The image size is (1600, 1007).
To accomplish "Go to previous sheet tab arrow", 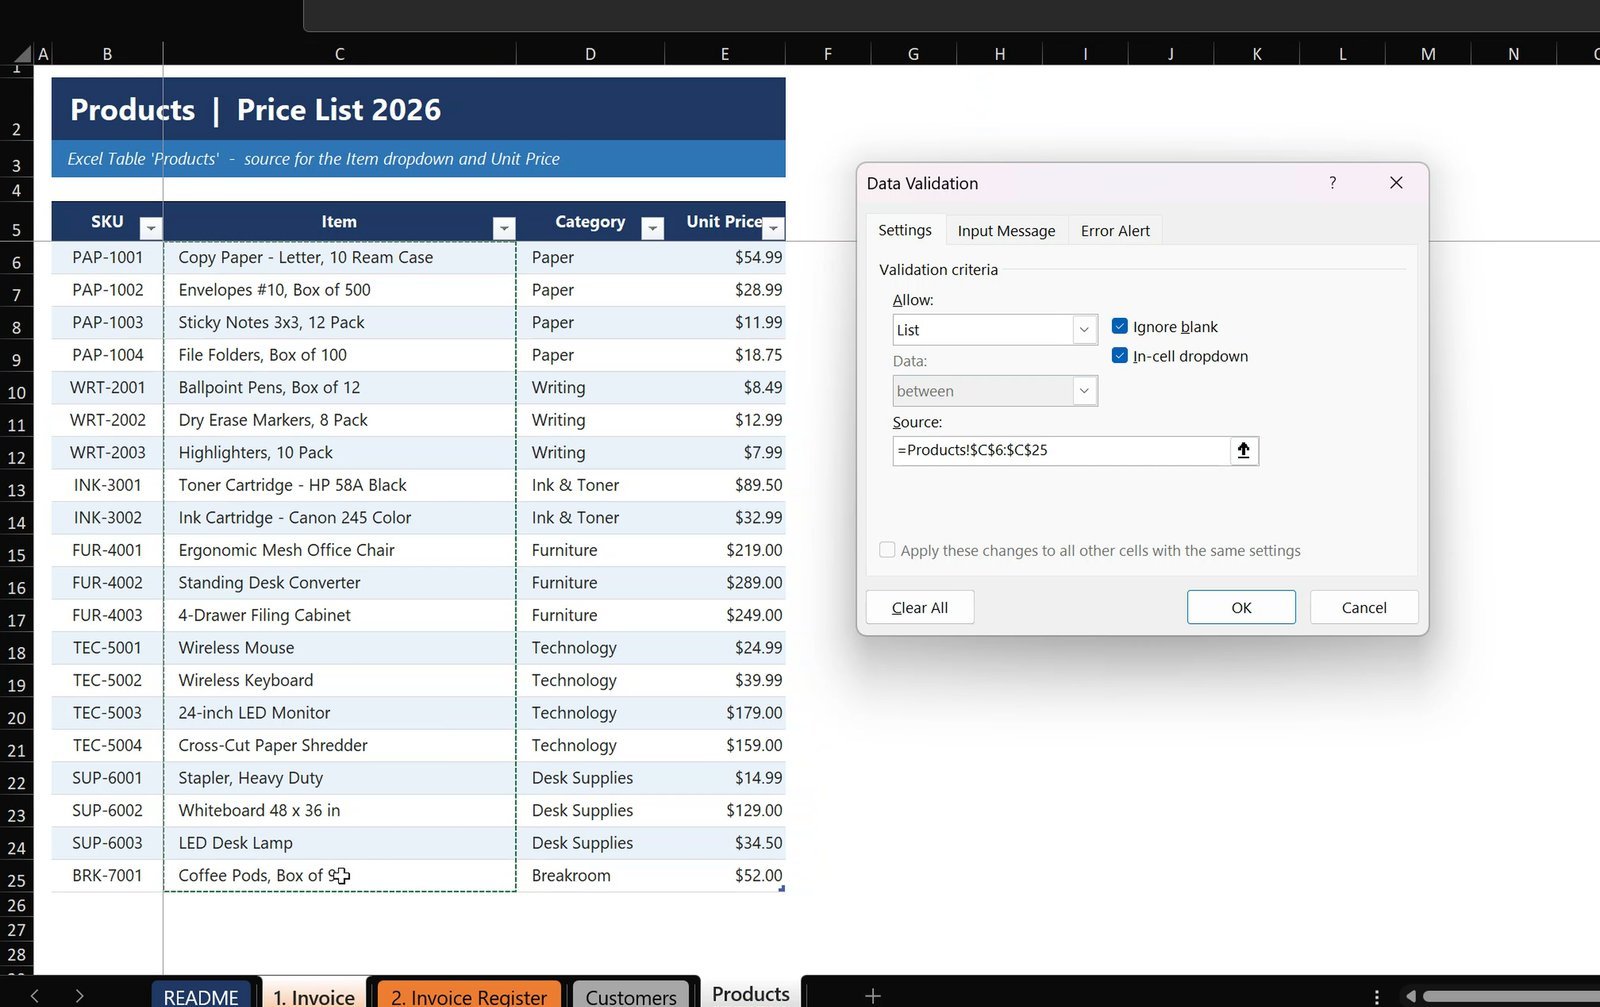I will [35, 995].
